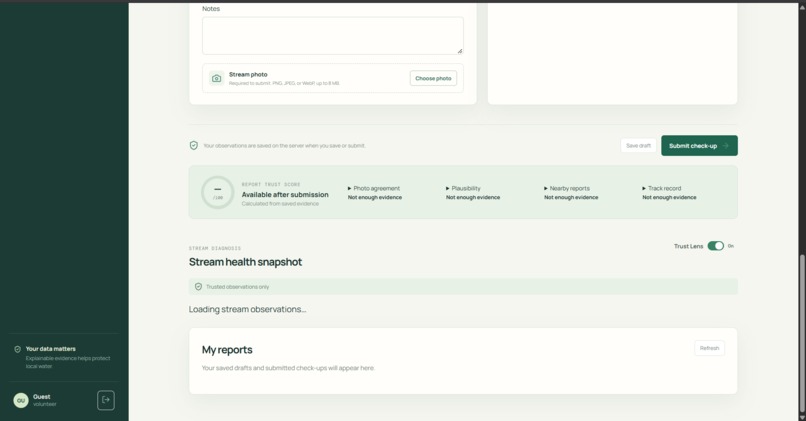
Task: Click the Stream photo label
Action: coord(248,75)
